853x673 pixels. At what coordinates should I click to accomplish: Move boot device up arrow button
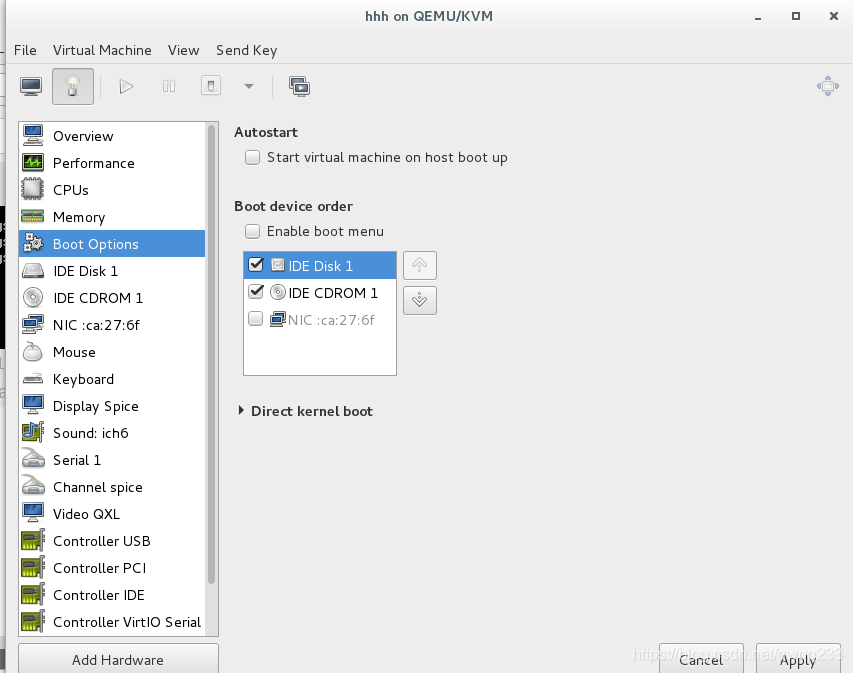419,266
